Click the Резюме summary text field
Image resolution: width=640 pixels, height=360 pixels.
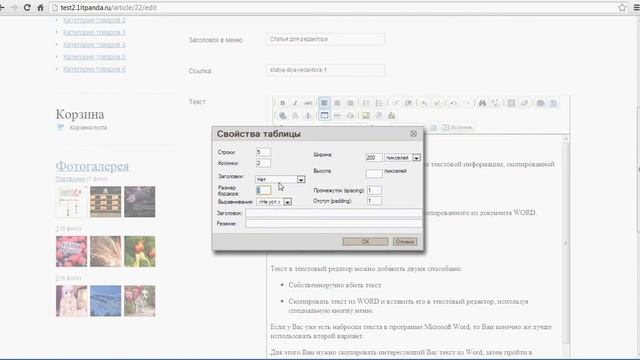click(333, 224)
